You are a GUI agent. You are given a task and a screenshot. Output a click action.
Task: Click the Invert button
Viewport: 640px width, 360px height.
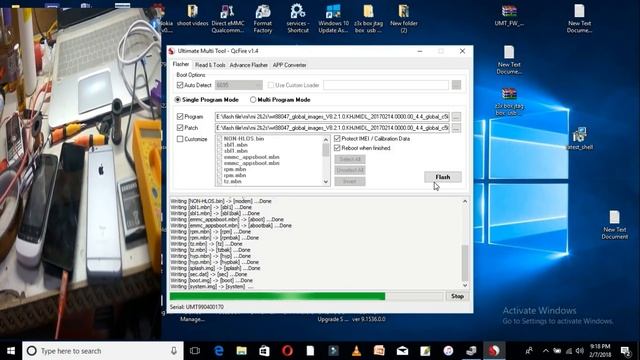pyautogui.click(x=350, y=181)
